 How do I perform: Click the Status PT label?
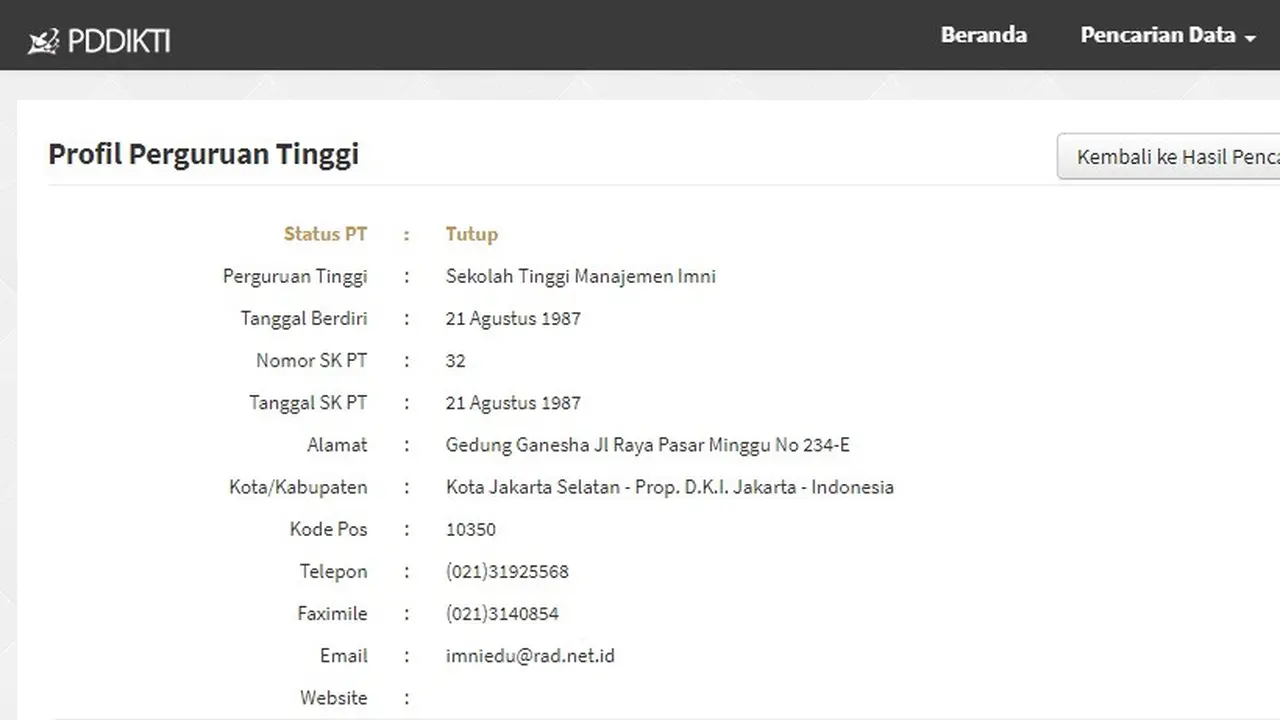[x=325, y=234]
